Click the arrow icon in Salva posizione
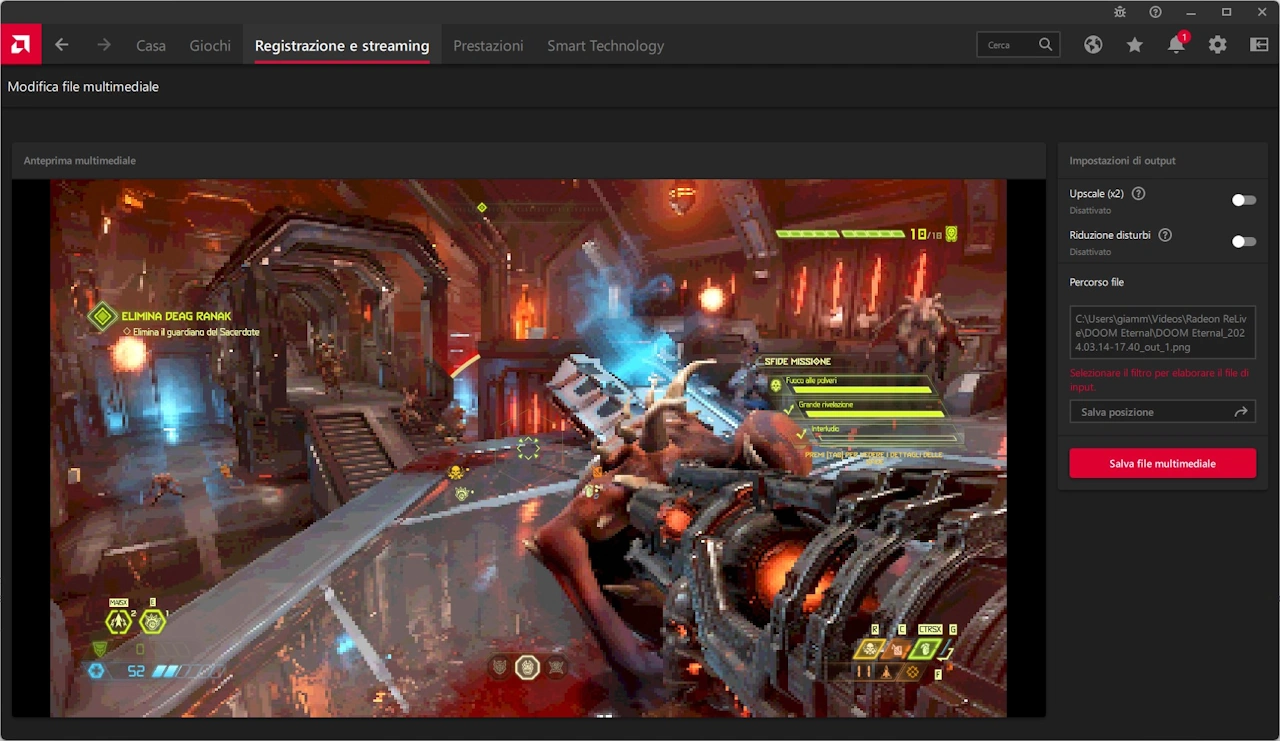This screenshot has width=1280, height=741. pyautogui.click(x=1241, y=411)
